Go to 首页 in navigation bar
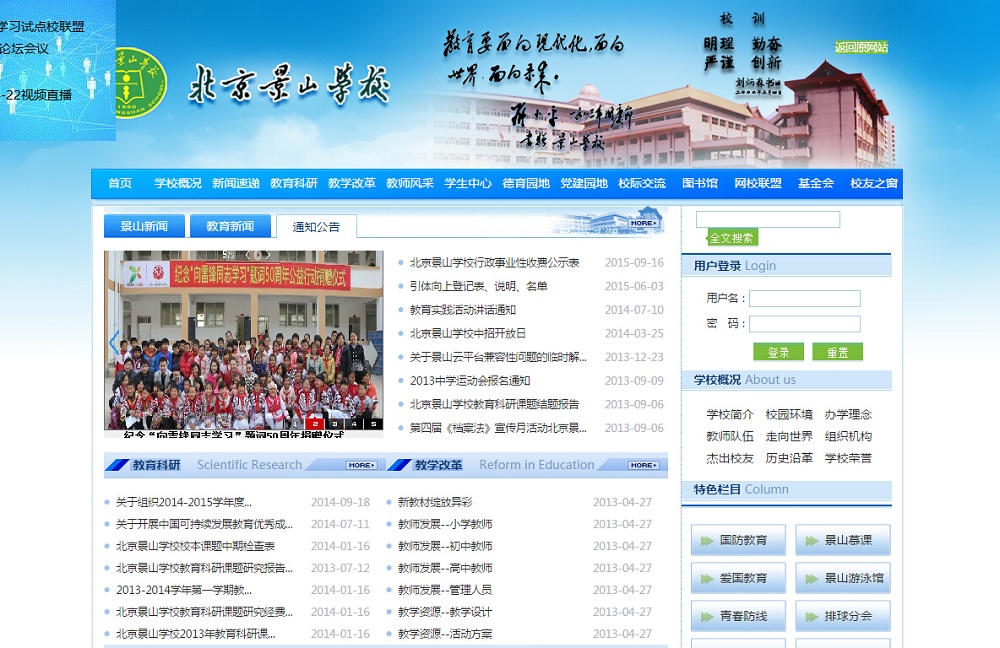 [120, 183]
